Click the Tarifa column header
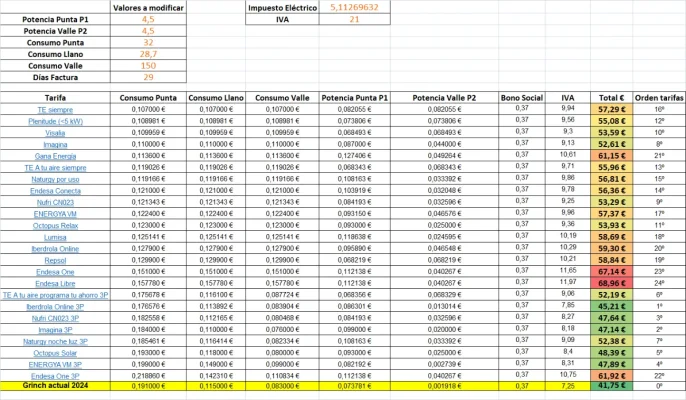Viewport: 686px width, 400px height. (55, 98)
